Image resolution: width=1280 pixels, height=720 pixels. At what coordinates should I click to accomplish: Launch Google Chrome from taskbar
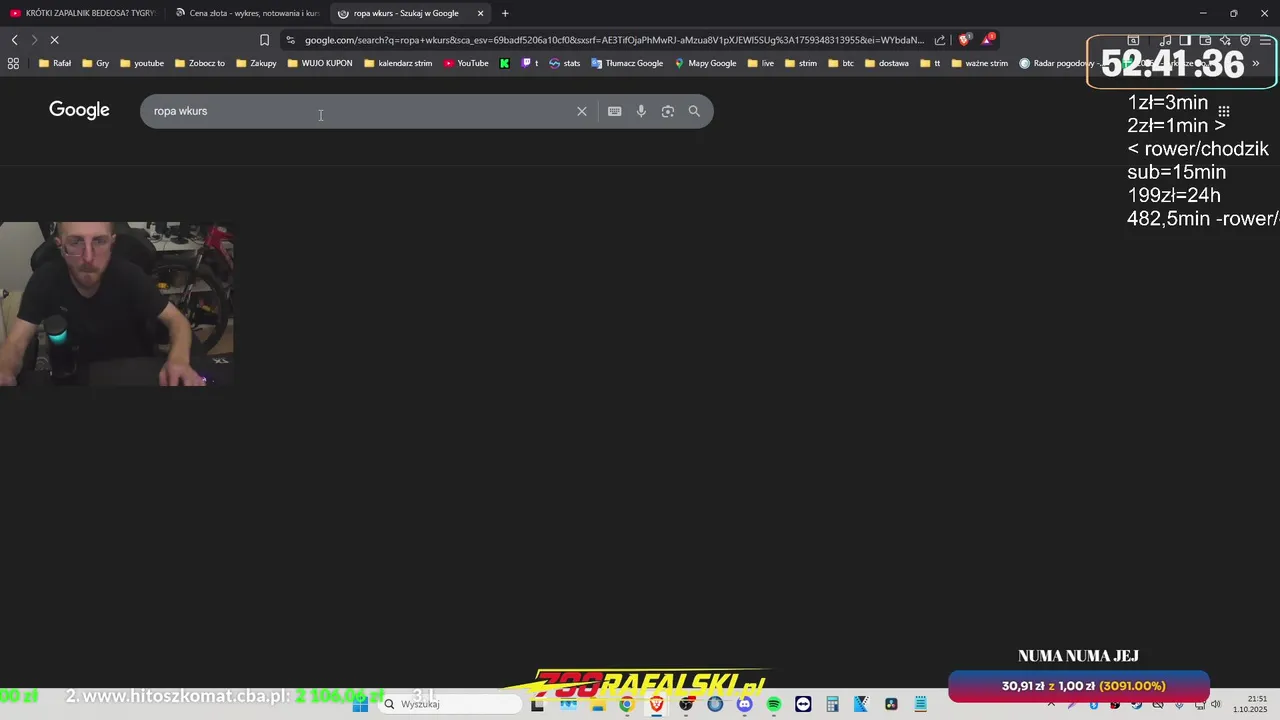626,704
